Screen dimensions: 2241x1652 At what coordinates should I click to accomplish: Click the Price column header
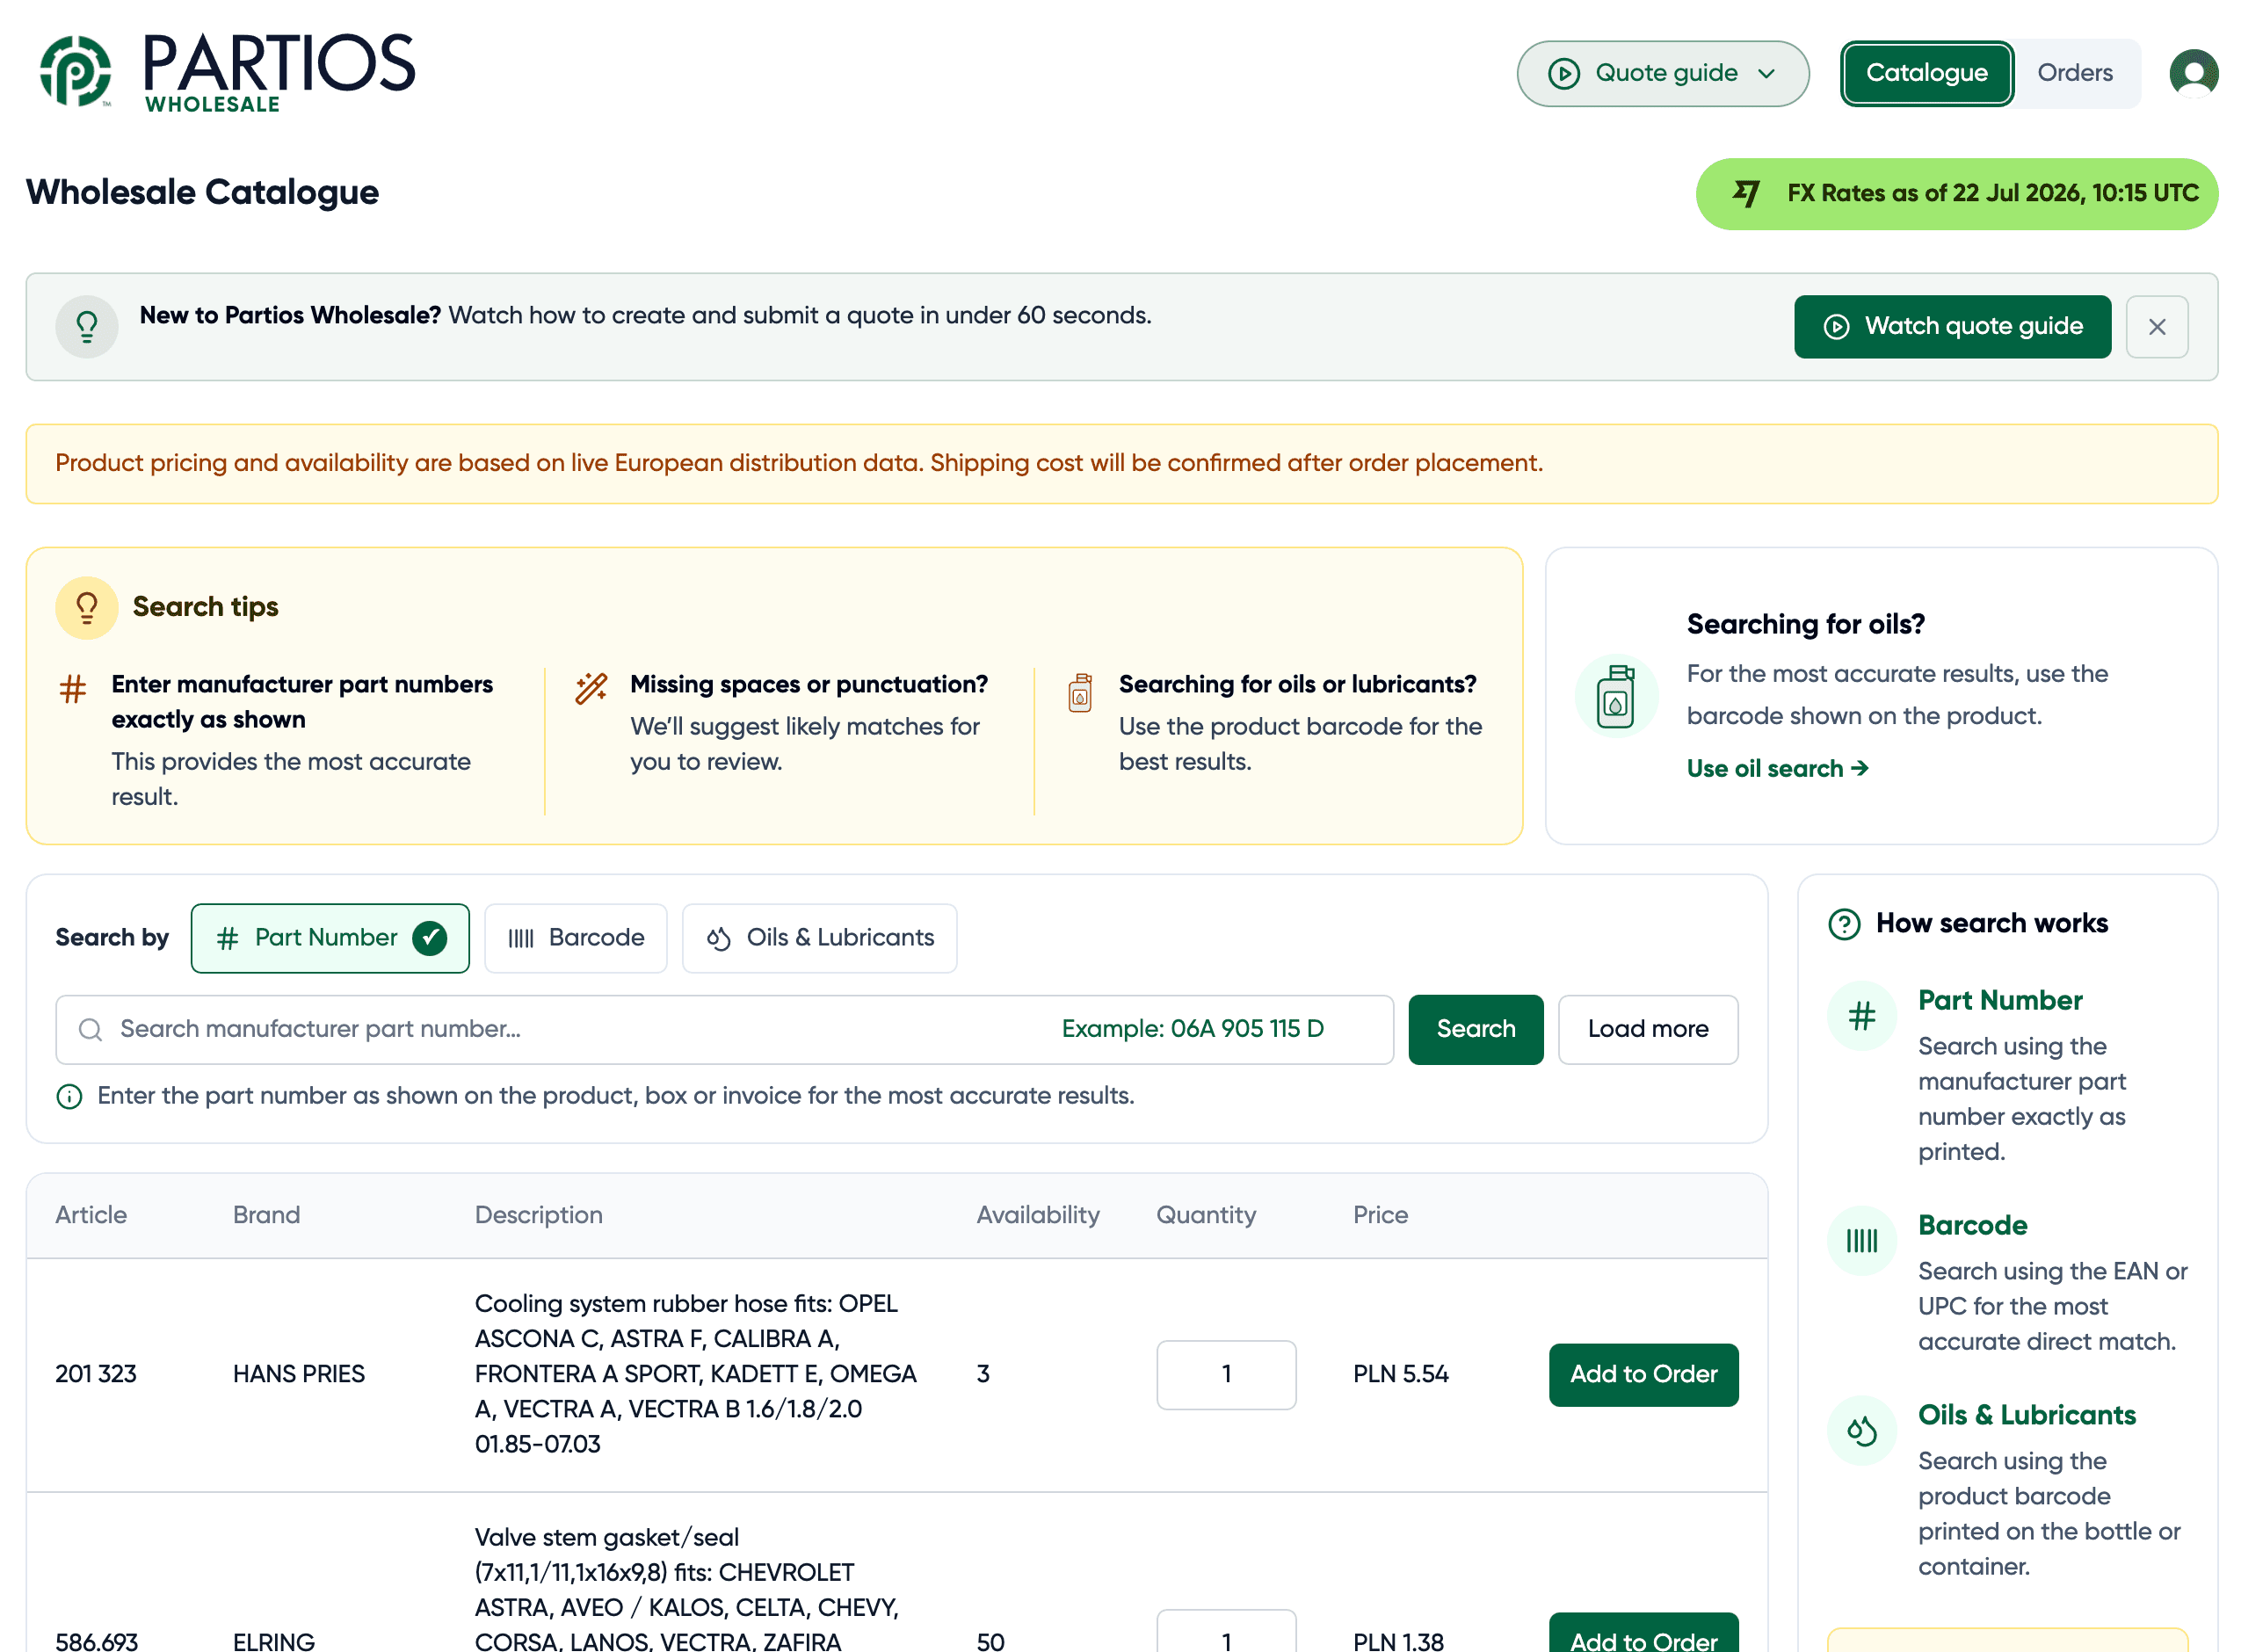[x=1380, y=1214]
